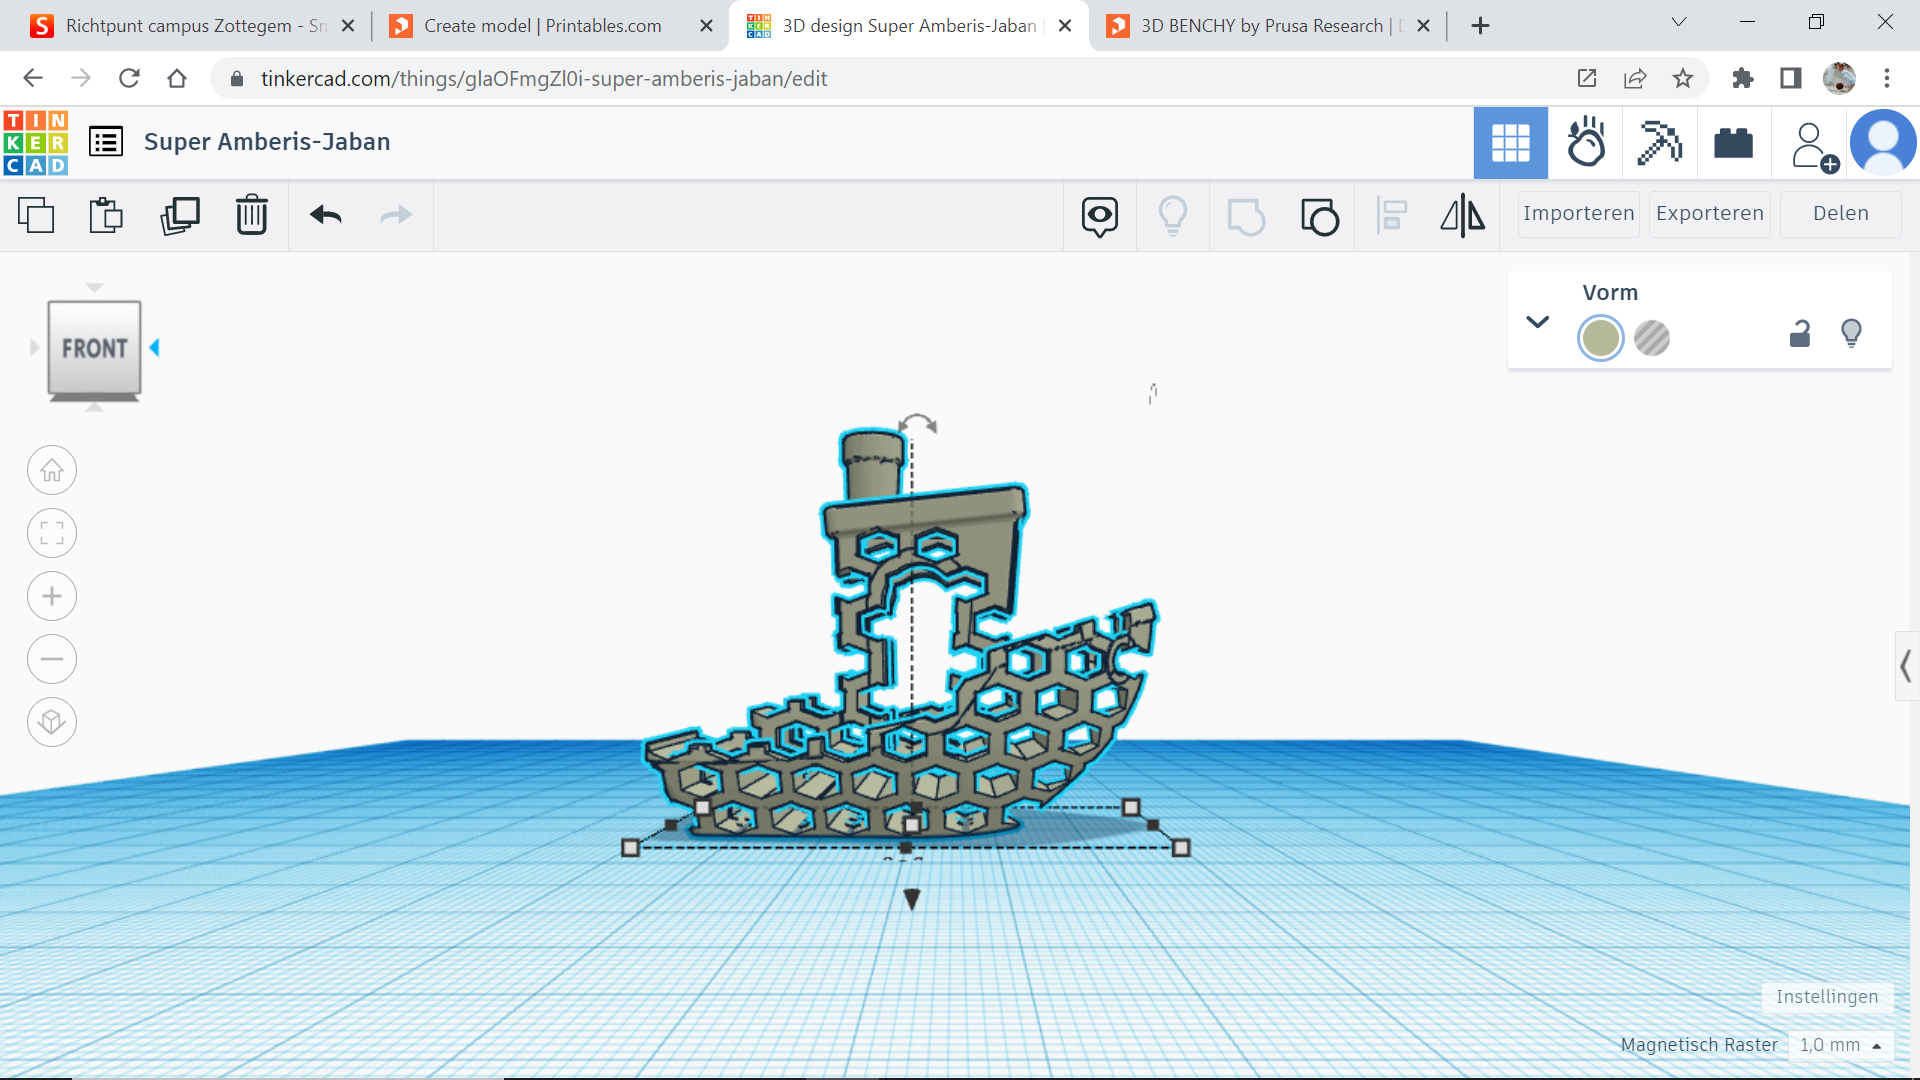This screenshot has height=1080, width=1920.
Task: Click the design name Super Amberis-Jaban
Action: pos(267,142)
